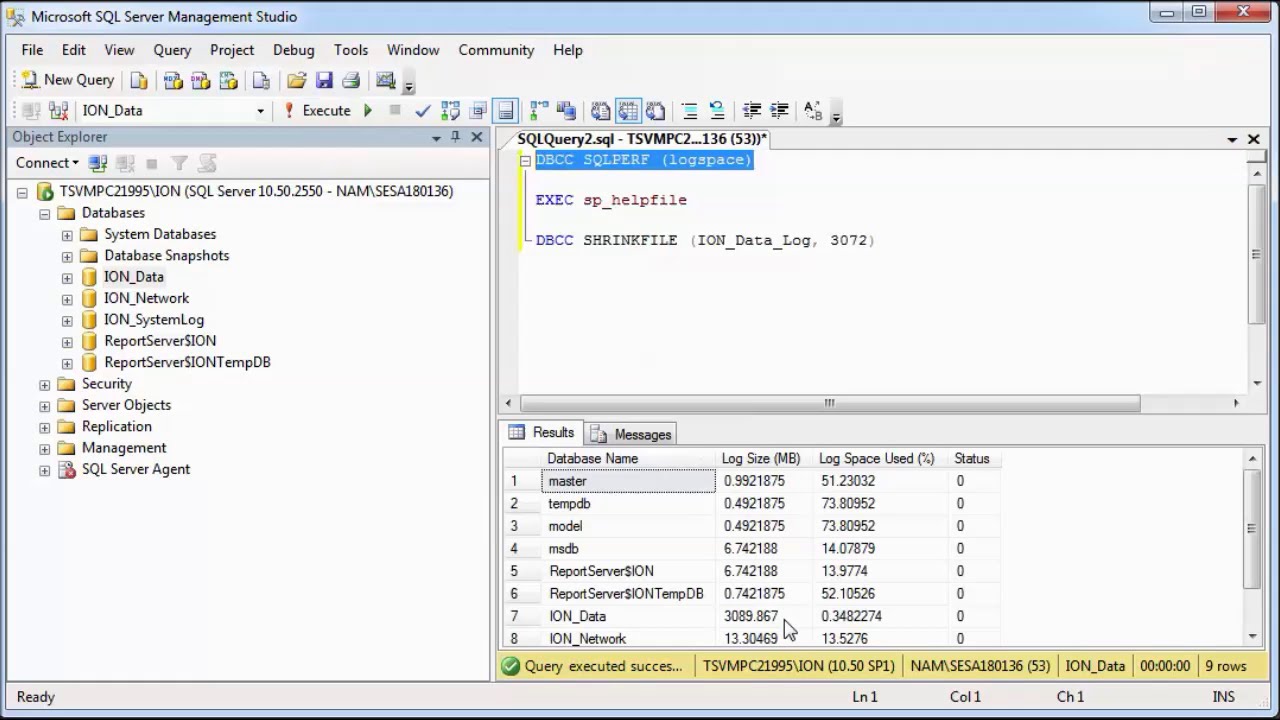Click Uncomment selected lines icon
Image resolution: width=1280 pixels, height=720 pixels.
pos(717,111)
